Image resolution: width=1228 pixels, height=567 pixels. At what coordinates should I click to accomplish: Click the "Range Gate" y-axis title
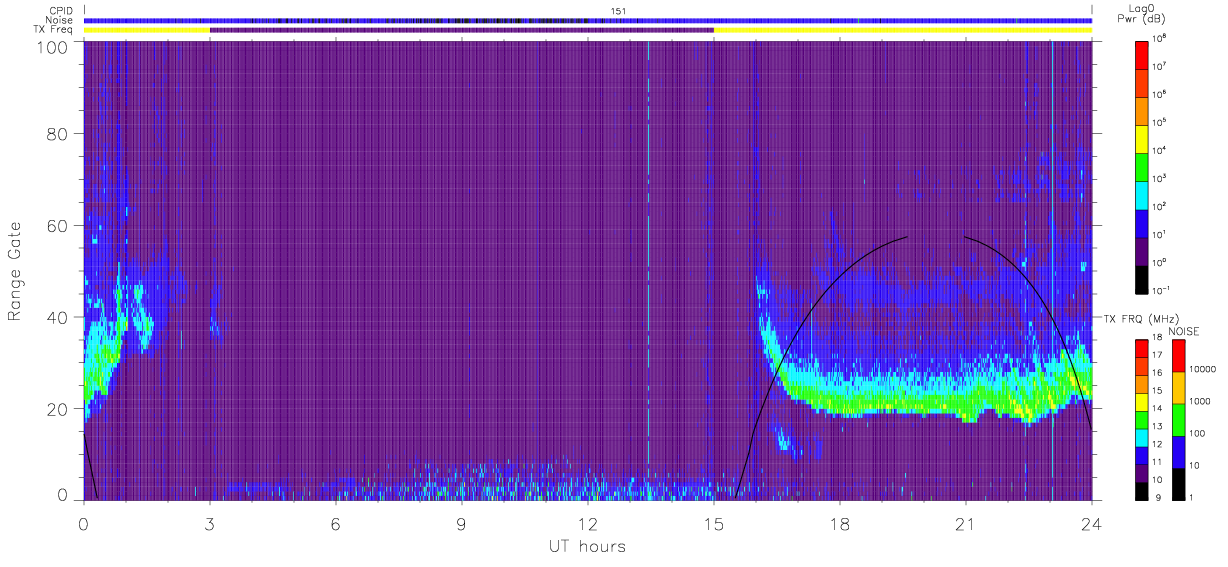16,272
